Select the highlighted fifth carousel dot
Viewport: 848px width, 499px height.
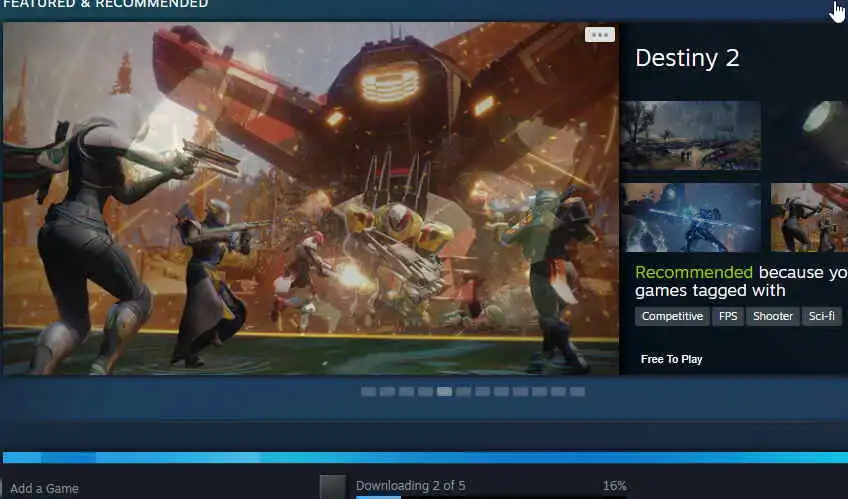pyautogui.click(x=445, y=391)
